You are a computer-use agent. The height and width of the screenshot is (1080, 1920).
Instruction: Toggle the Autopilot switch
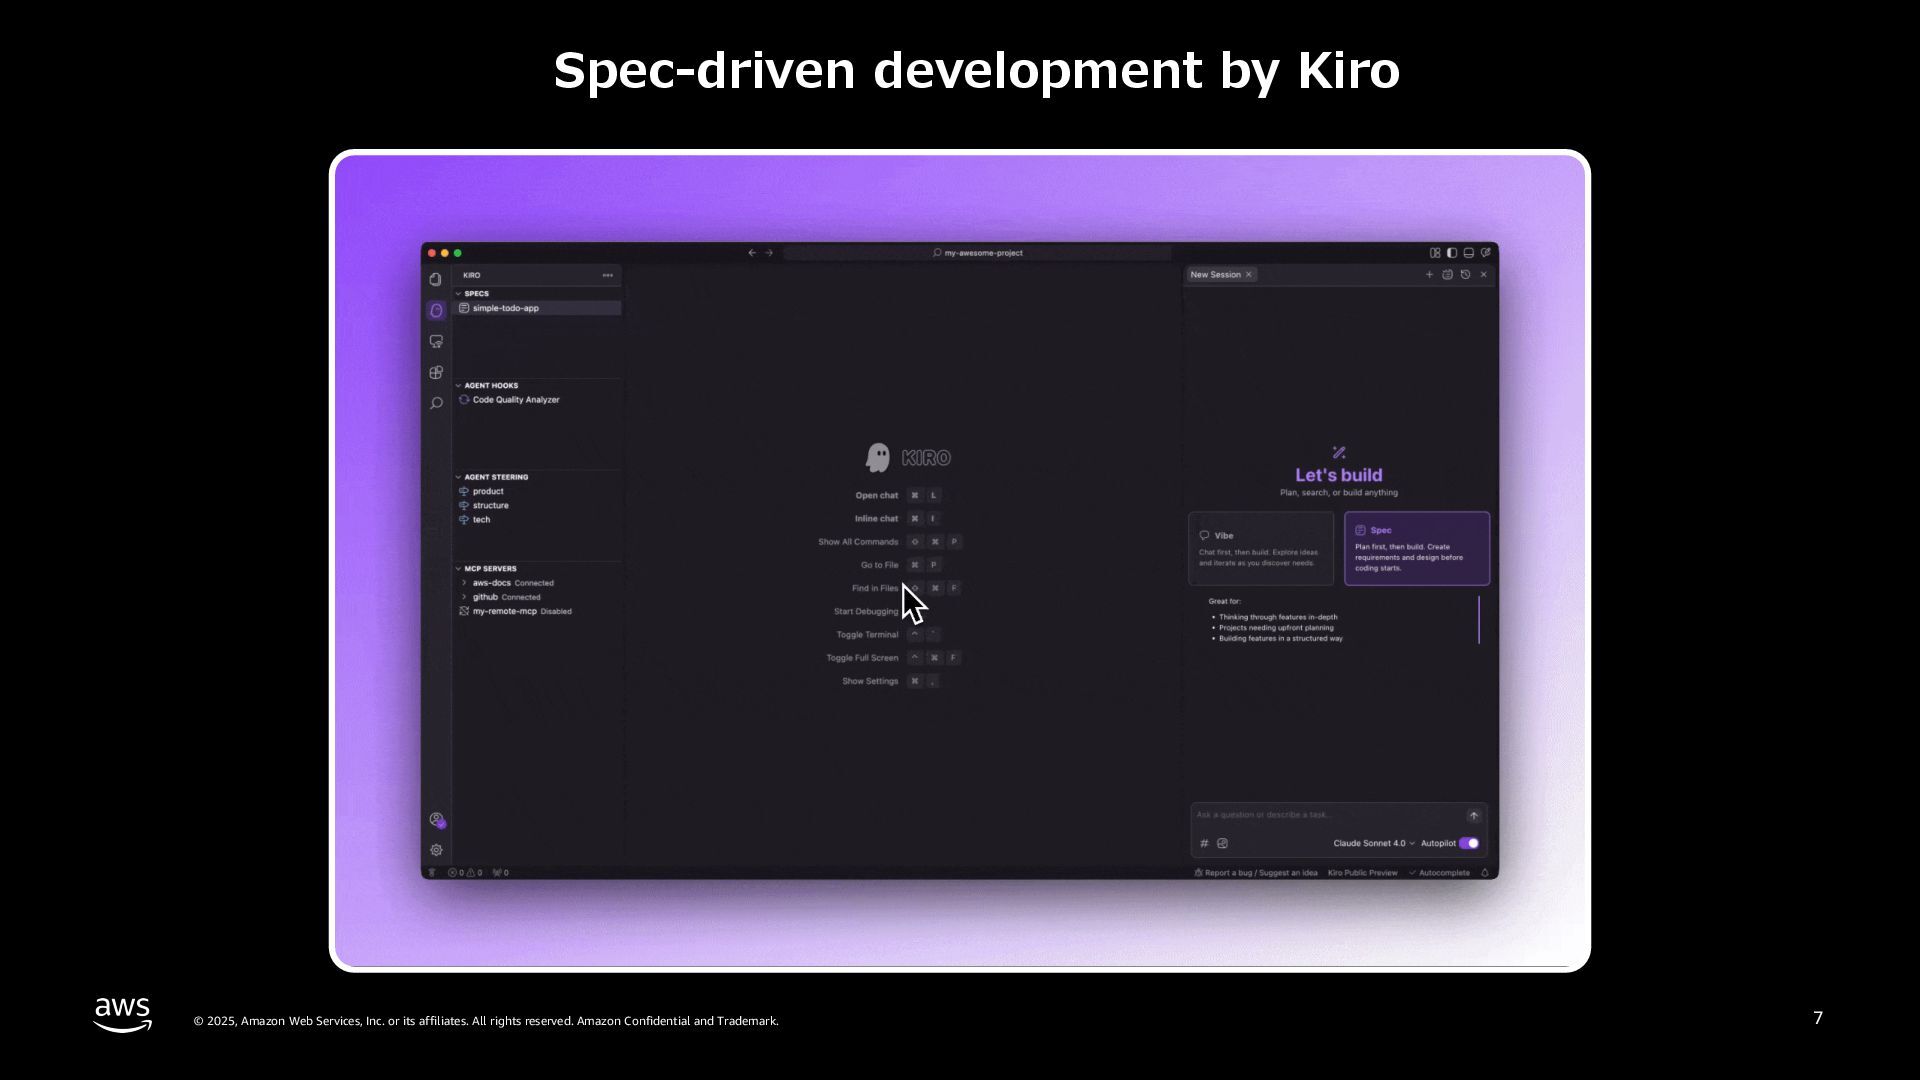point(1468,844)
